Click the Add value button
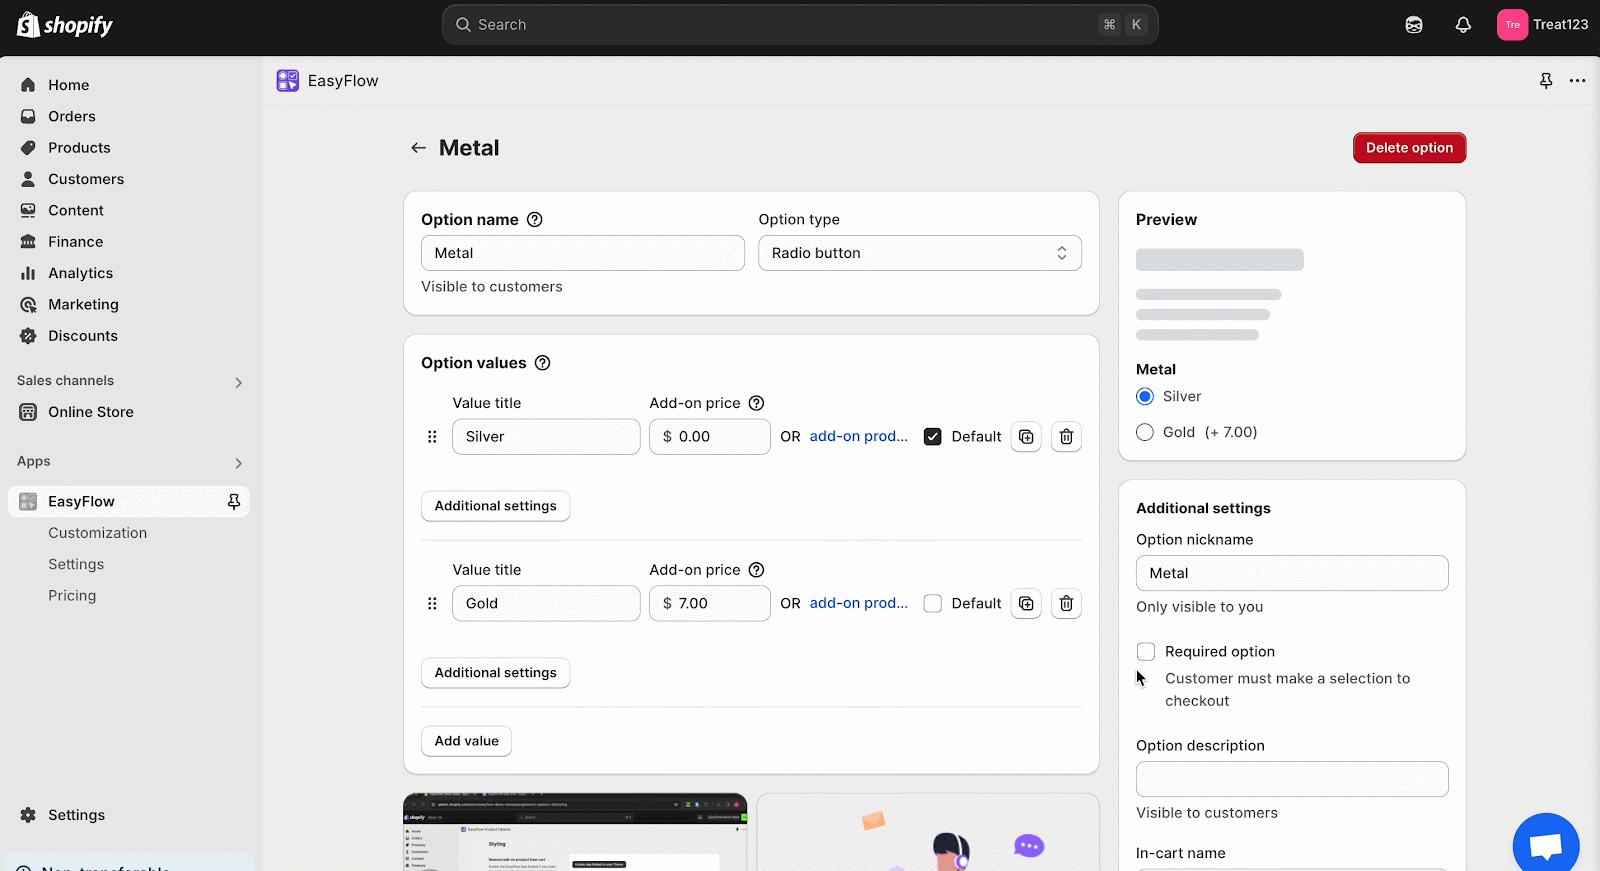The height and width of the screenshot is (871, 1600). coord(467,741)
